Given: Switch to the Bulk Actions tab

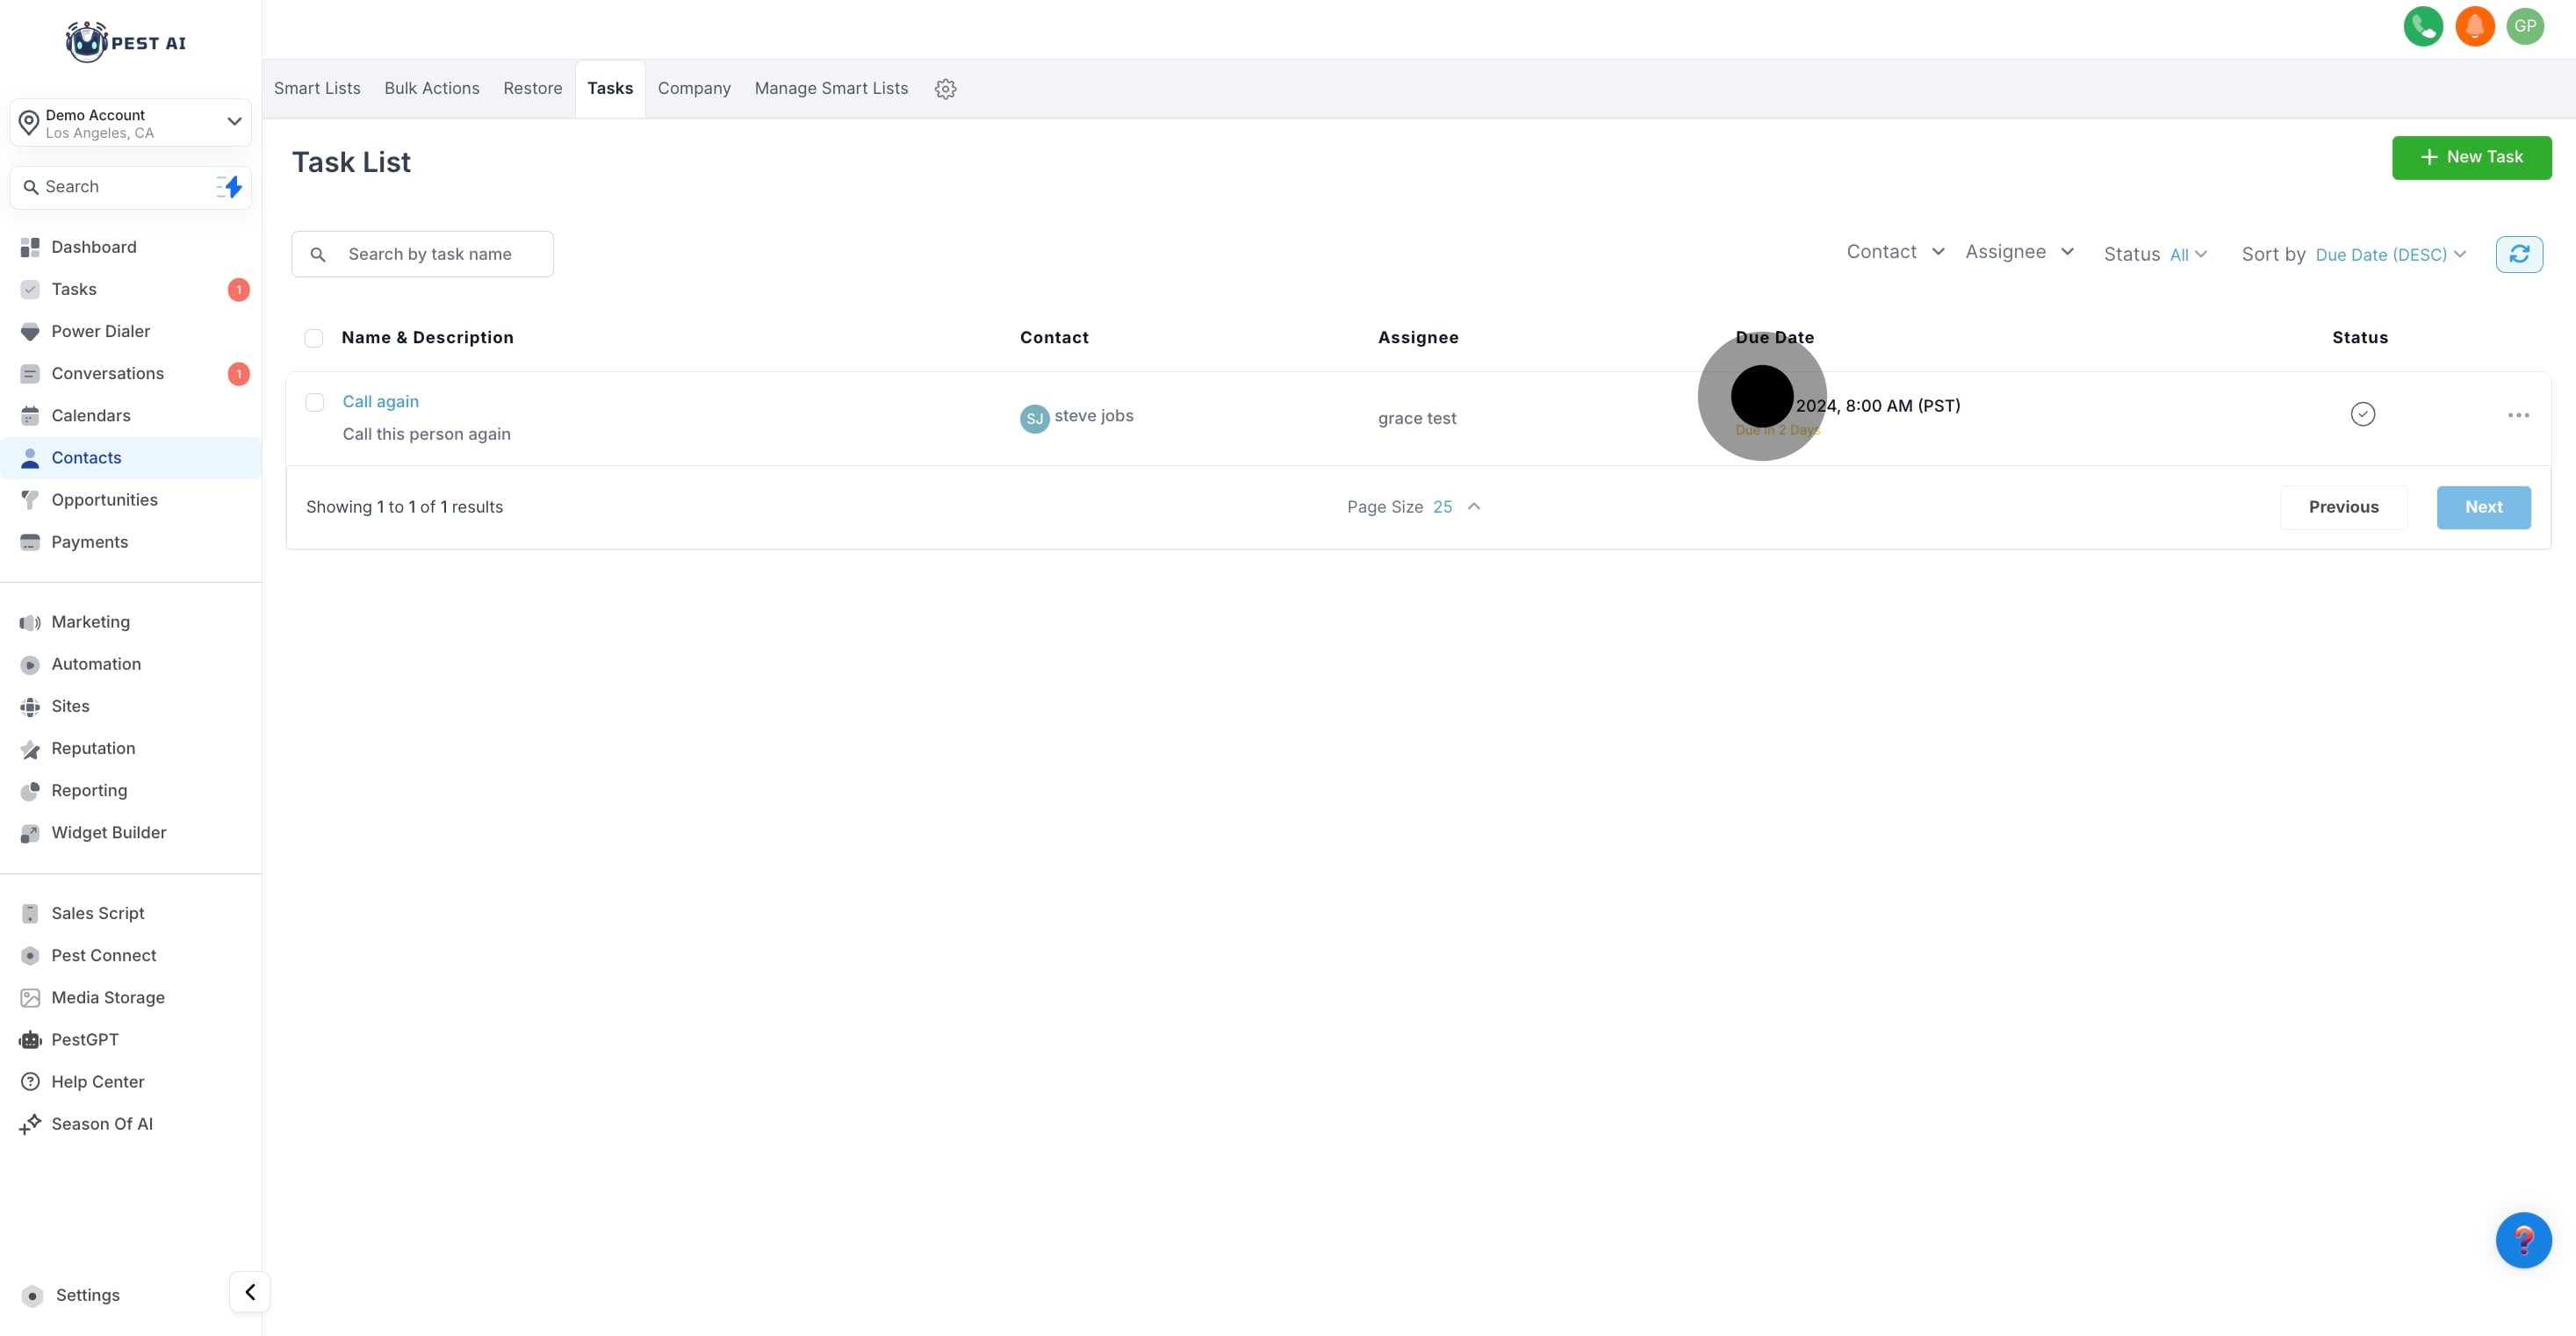Looking at the screenshot, I should pos(431,88).
